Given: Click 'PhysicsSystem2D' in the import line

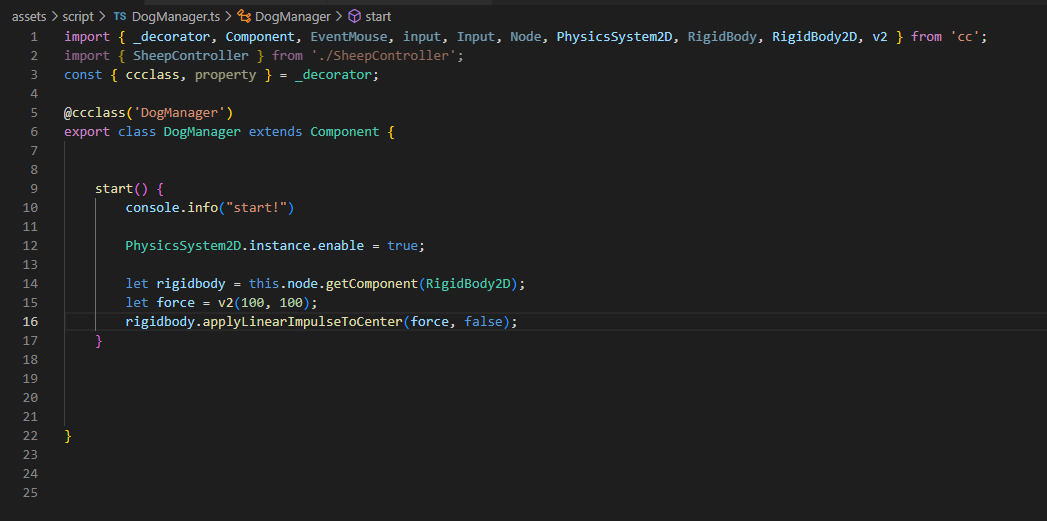Looking at the screenshot, I should click(614, 37).
